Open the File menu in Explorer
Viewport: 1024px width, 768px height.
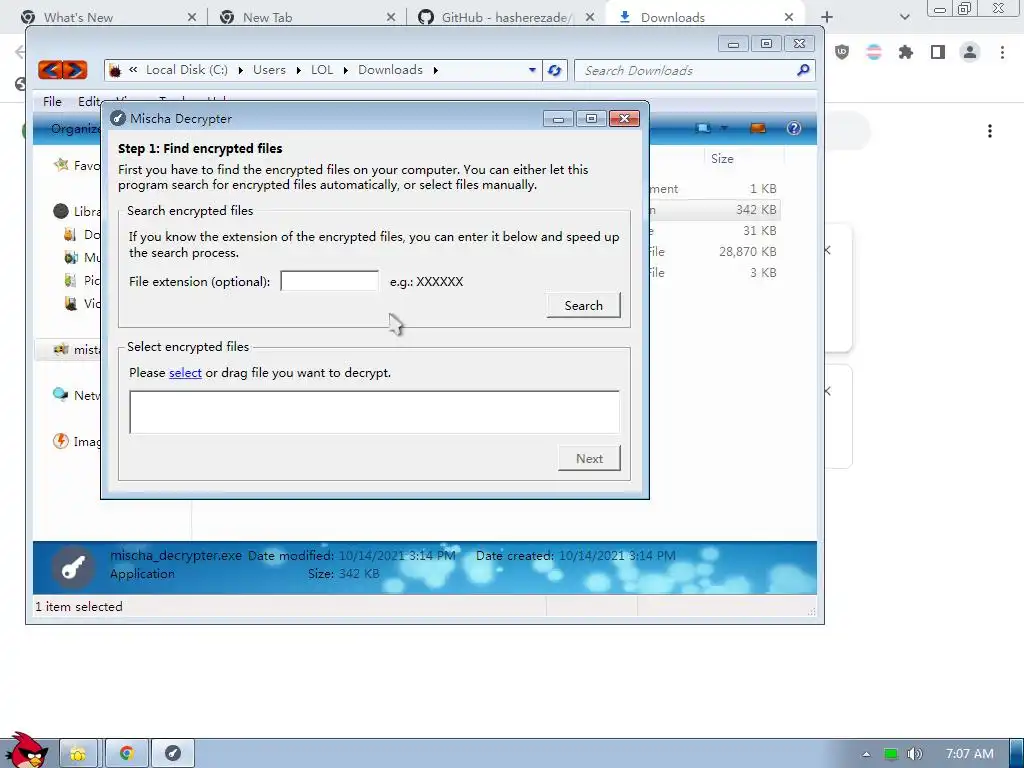(52, 101)
